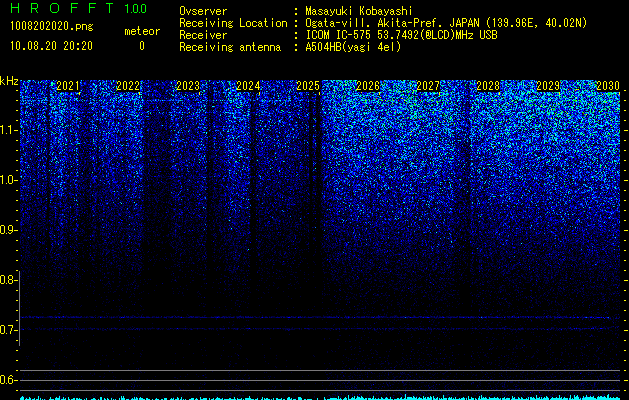This screenshot has width=629, height=400.
Task: Click time marker 2022
Action: tap(128, 86)
